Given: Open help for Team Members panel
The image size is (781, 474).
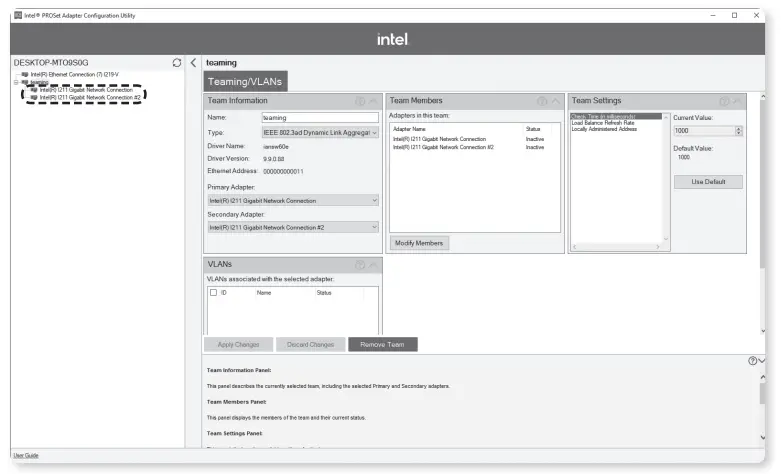Looking at the screenshot, I should pyautogui.click(x=542, y=101).
